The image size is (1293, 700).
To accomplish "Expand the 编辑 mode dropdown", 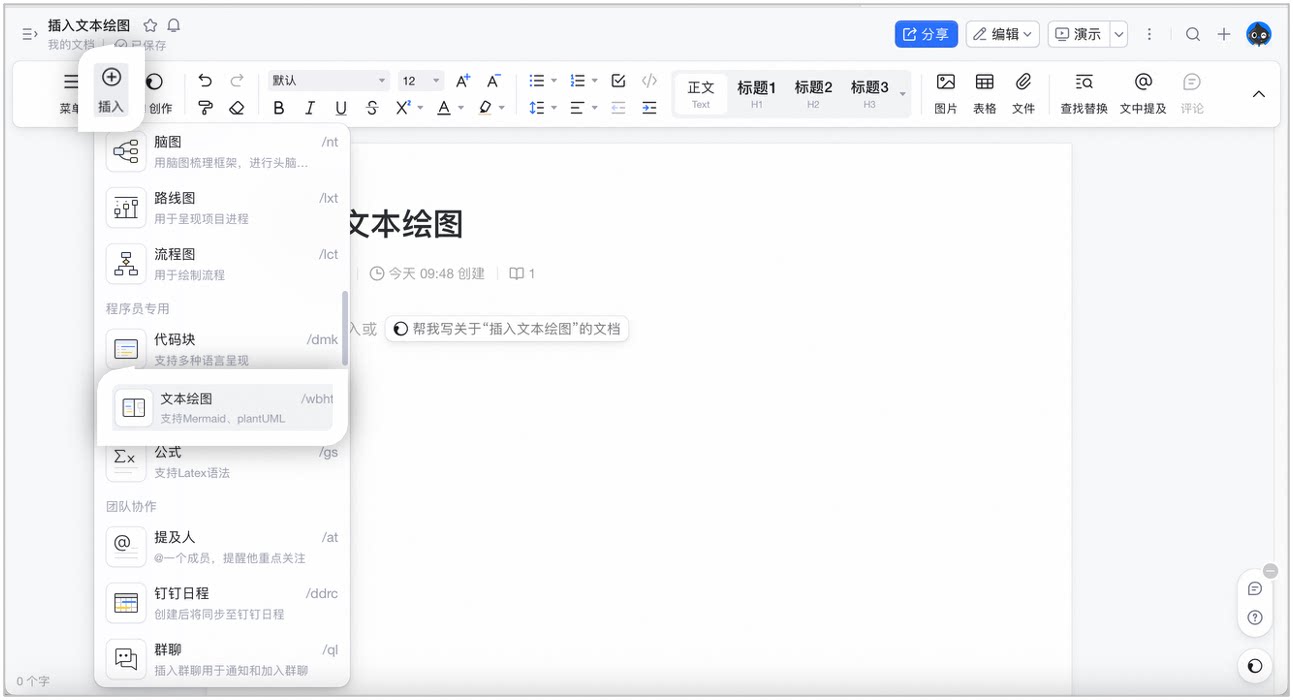I will 1003,34.
